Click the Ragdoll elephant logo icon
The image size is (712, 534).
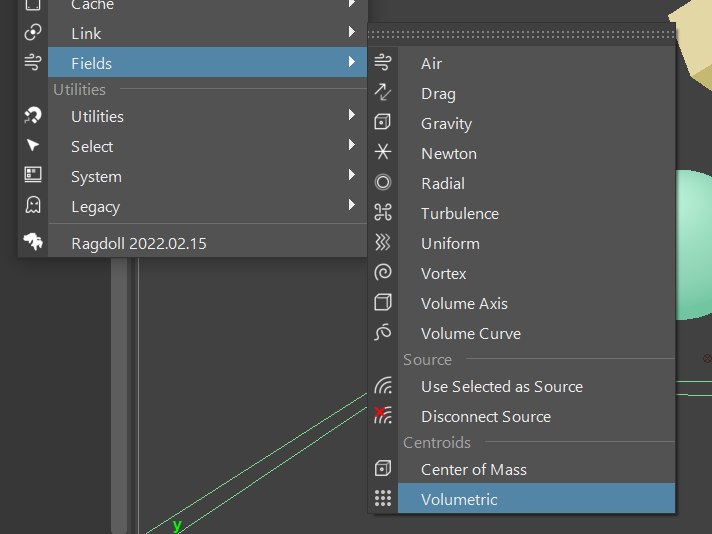(33, 242)
